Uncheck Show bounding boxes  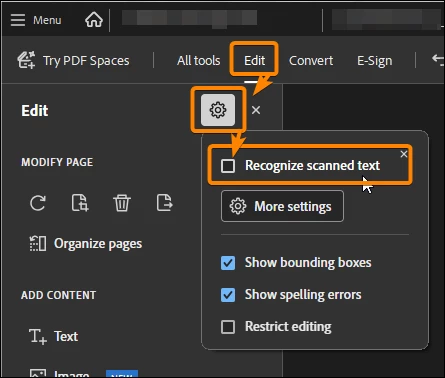(228, 263)
